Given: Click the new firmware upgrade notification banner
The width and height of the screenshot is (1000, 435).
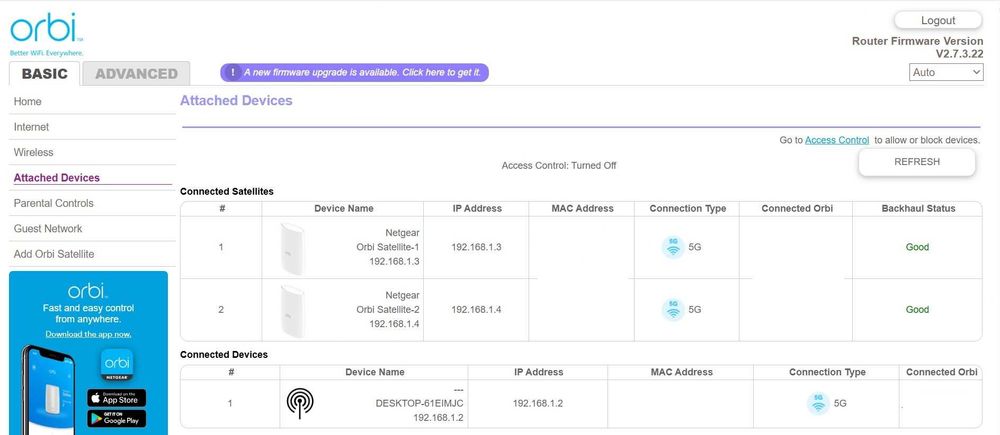Looking at the screenshot, I should tap(355, 72).
